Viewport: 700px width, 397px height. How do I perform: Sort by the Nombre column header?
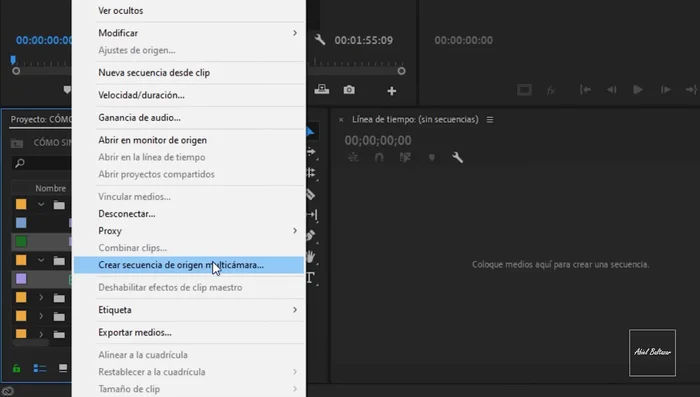(x=50, y=188)
